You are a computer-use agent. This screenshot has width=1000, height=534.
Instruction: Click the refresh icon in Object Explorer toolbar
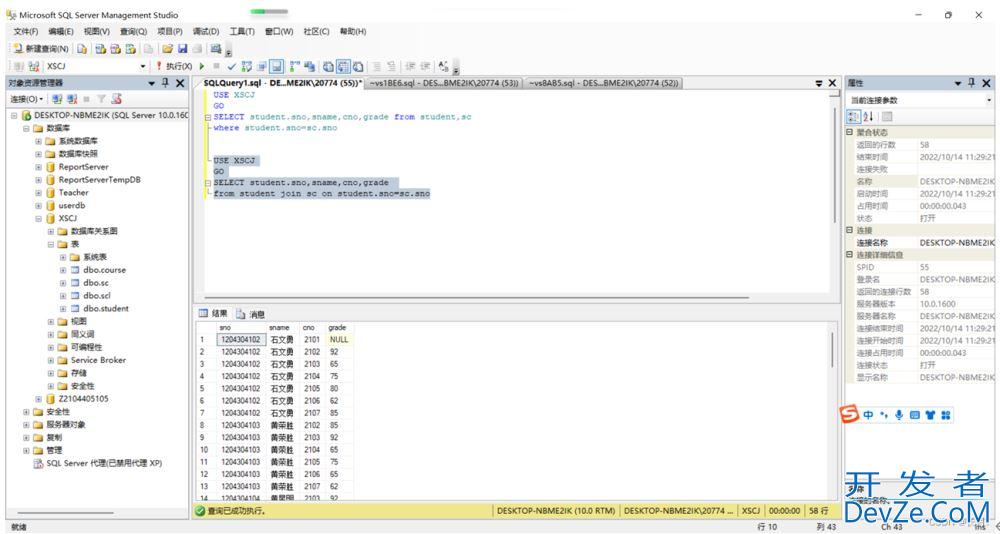tap(116, 99)
